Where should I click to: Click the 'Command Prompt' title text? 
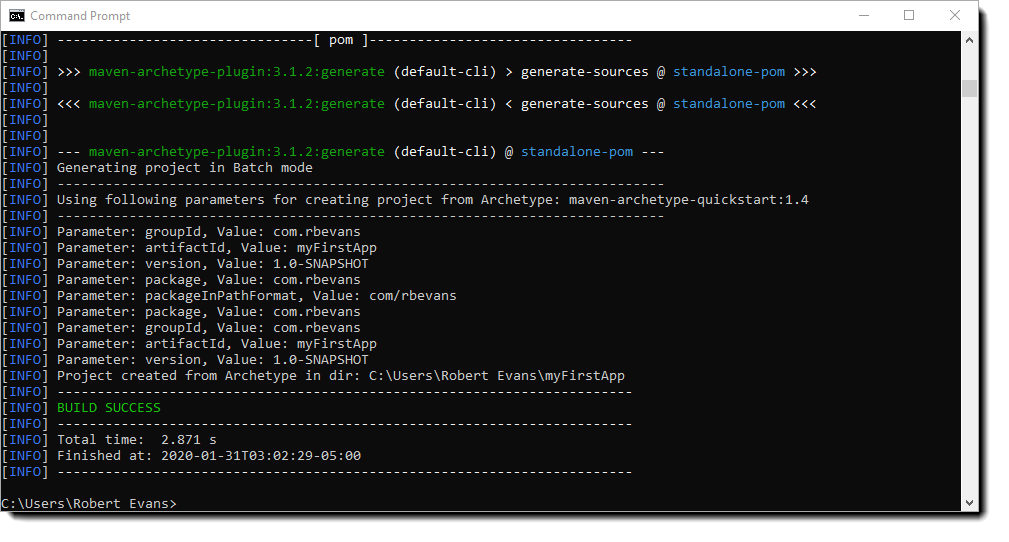point(80,15)
